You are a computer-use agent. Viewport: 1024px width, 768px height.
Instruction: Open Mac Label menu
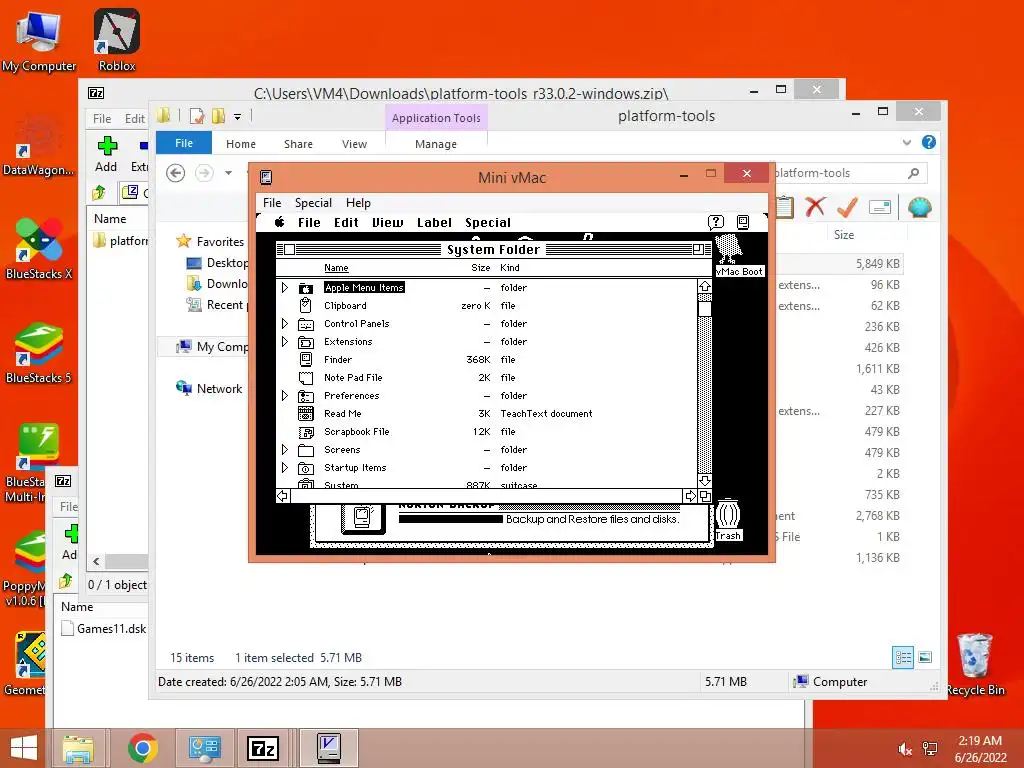click(434, 223)
